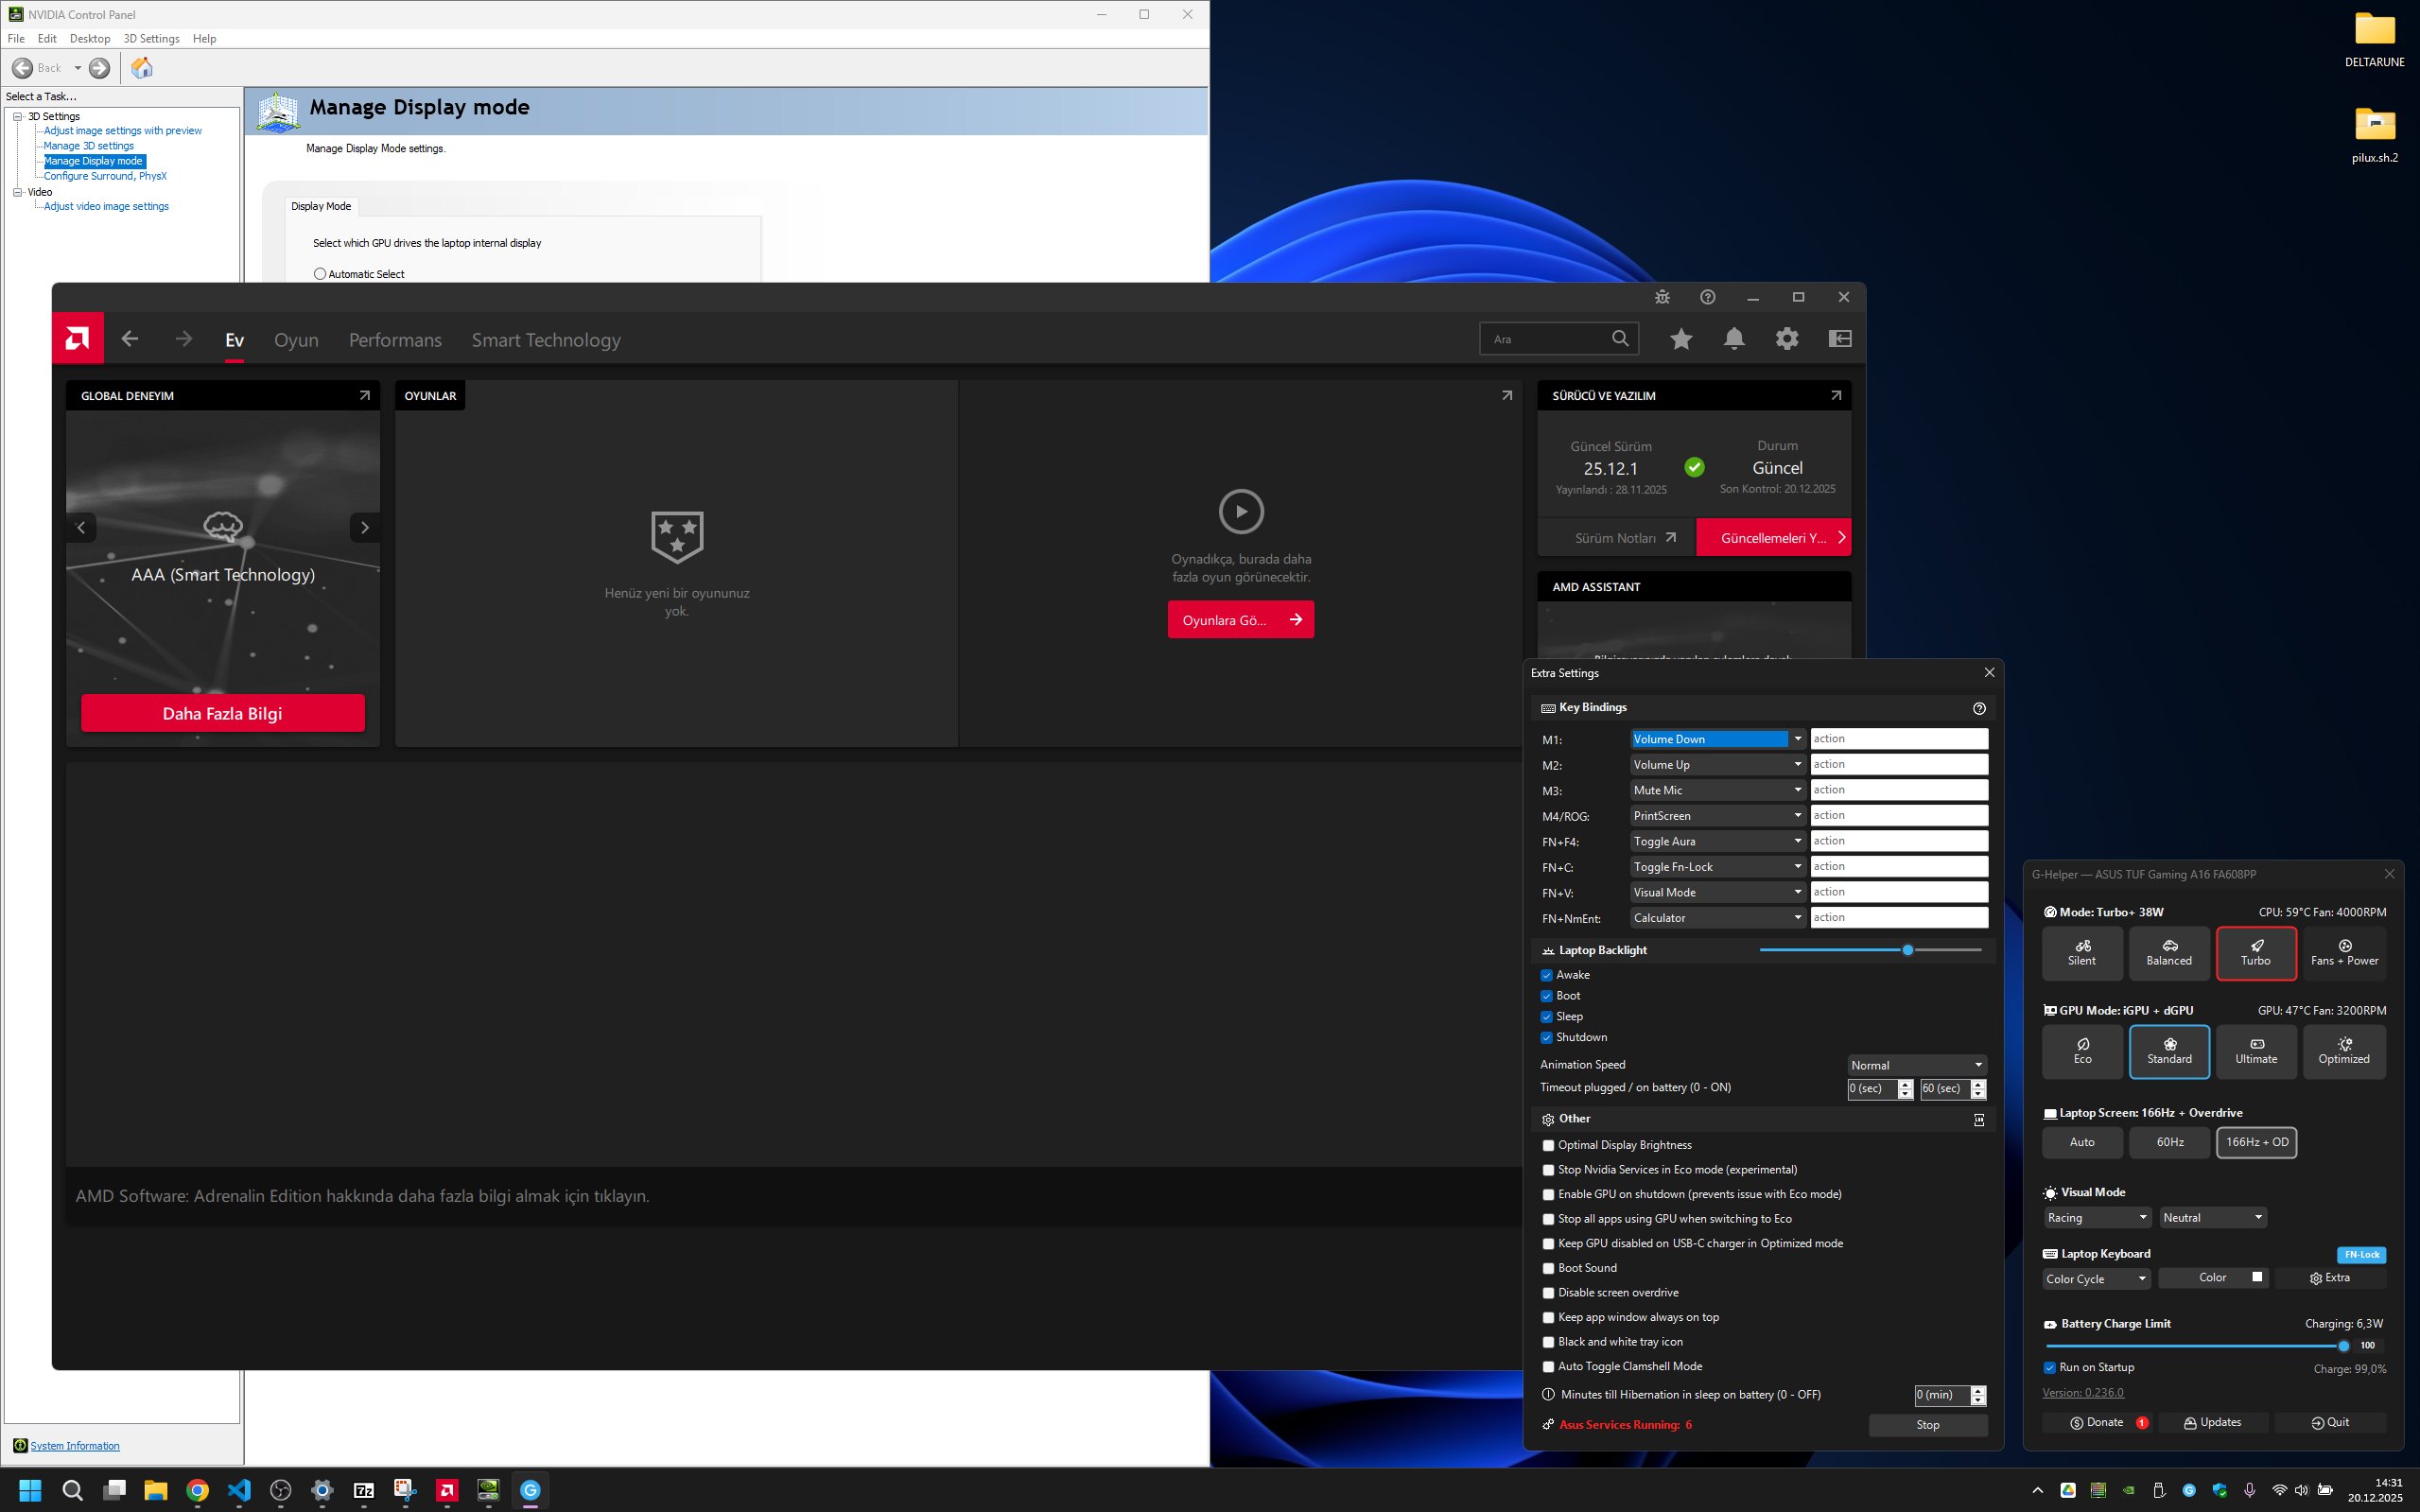
Task: Enable Optimal Display Brightness
Action: [x=1548, y=1145]
